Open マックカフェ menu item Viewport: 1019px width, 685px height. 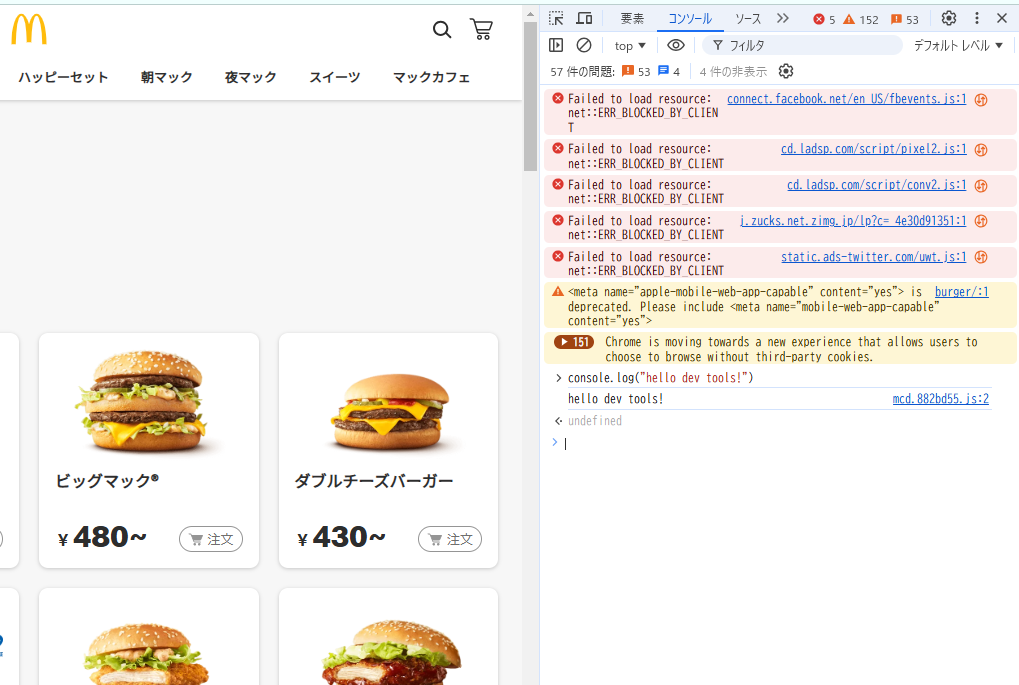[432, 77]
